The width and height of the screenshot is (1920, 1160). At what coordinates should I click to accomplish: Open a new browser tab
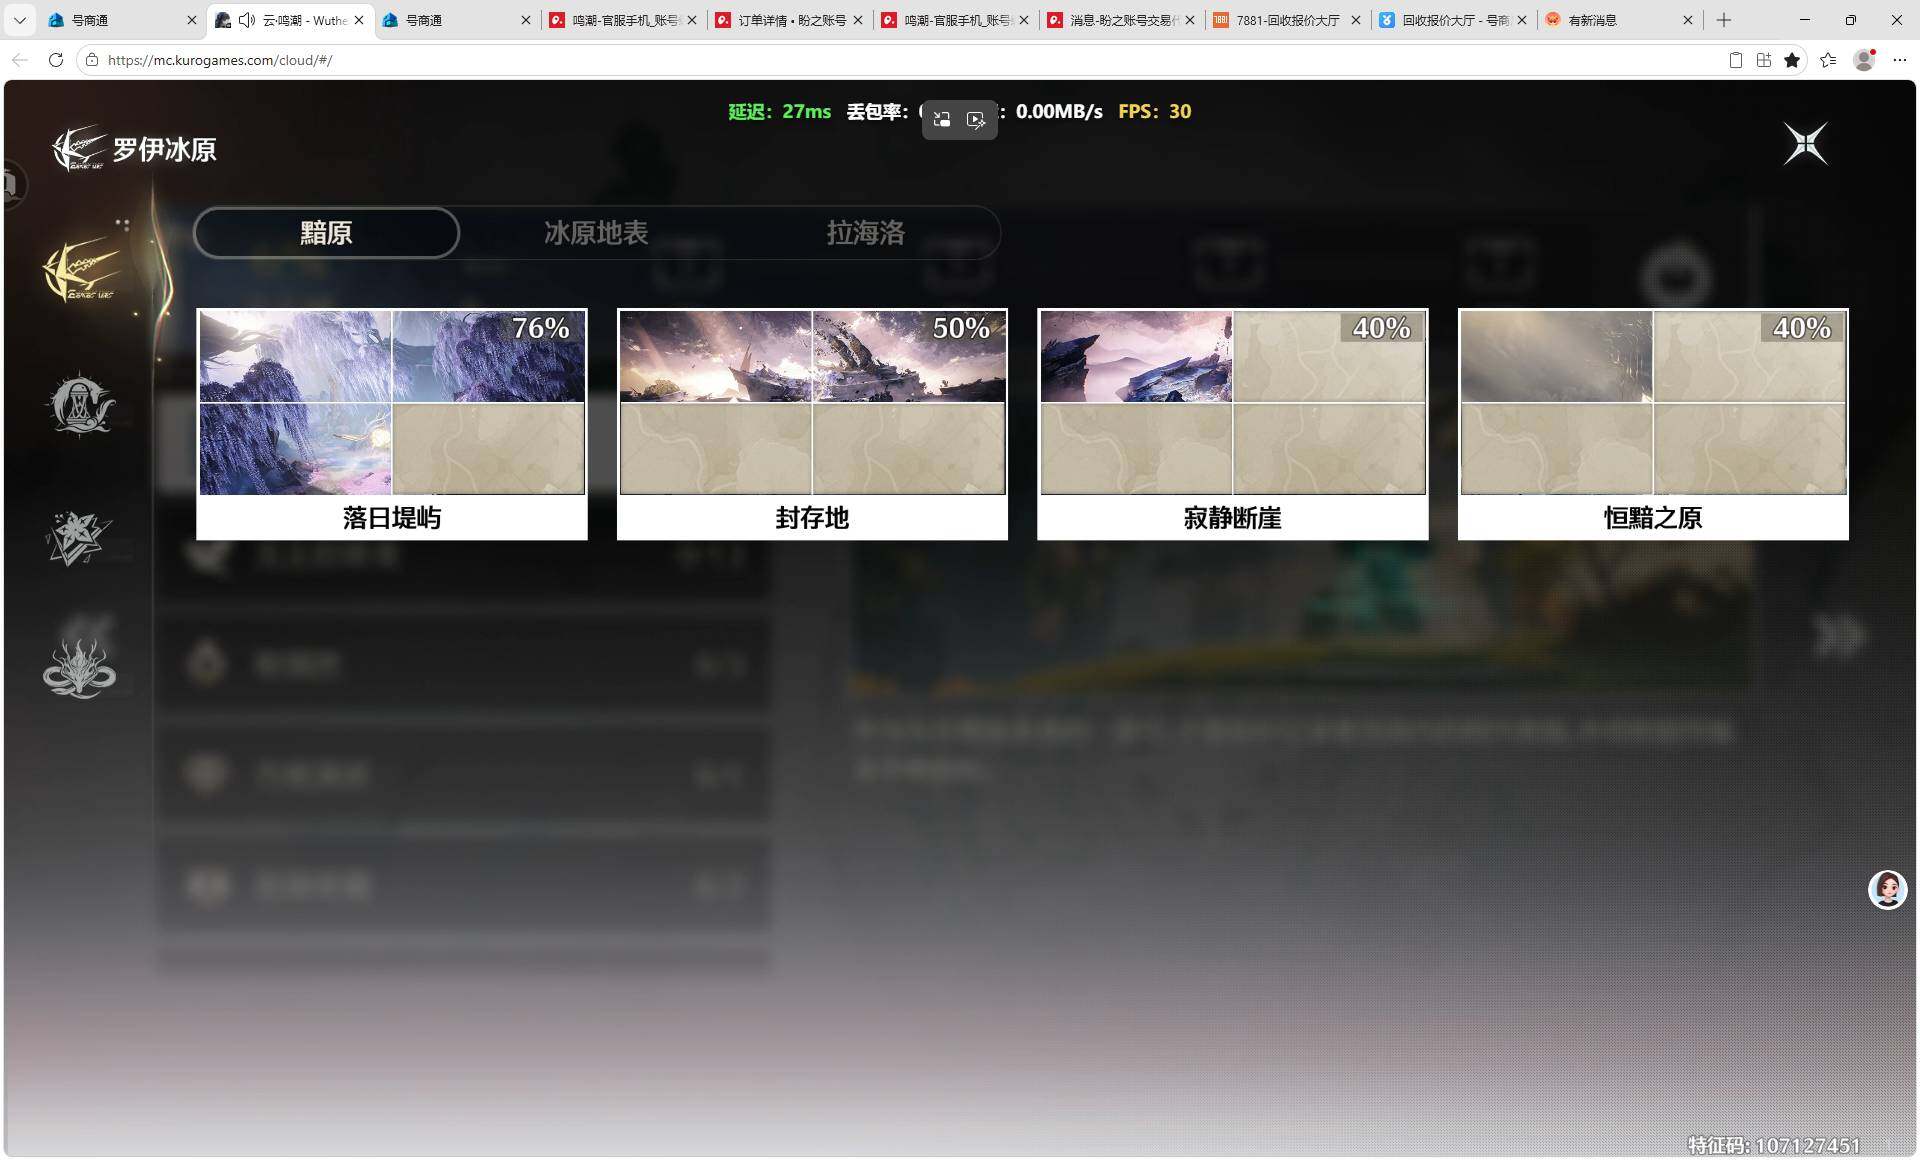coord(1724,20)
